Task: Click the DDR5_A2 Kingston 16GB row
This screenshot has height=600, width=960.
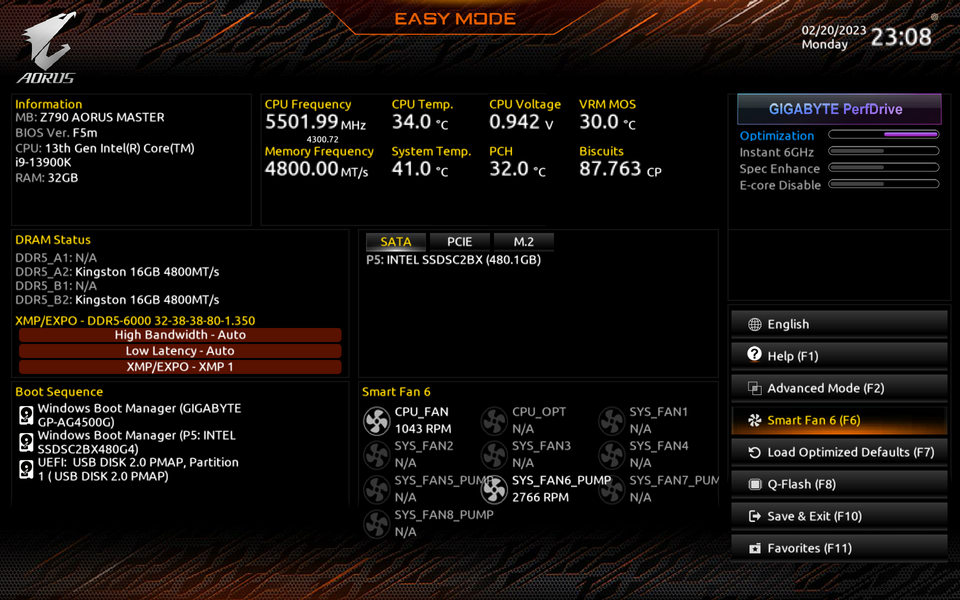Action: tap(117, 272)
